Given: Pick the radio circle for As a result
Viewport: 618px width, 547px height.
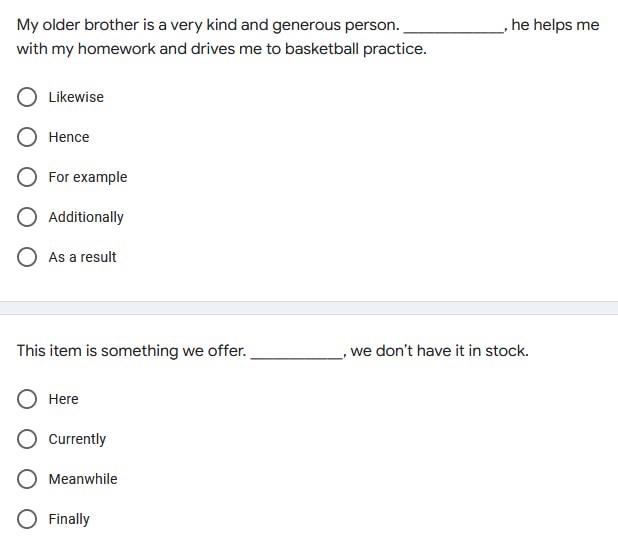Looking at the screenshot, I should [27, 257].
